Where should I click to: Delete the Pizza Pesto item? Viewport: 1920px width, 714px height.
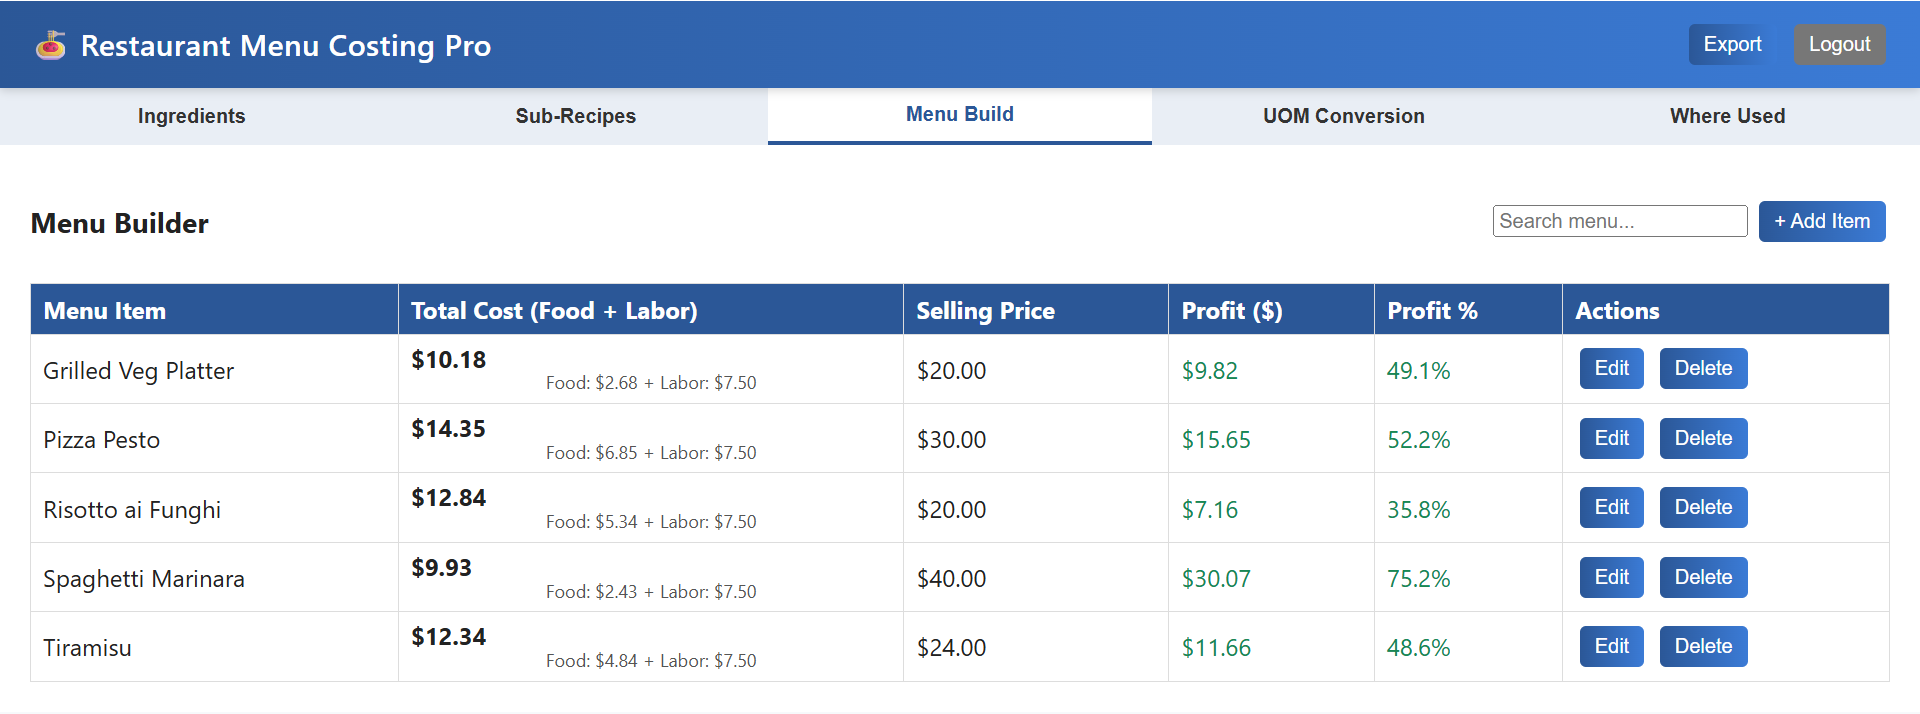(1703, 438)
